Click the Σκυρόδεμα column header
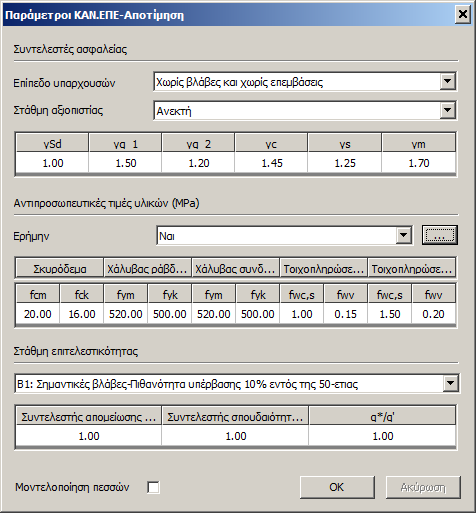The image size is (476, 513). pyautogui.click(x=60, y=269)
